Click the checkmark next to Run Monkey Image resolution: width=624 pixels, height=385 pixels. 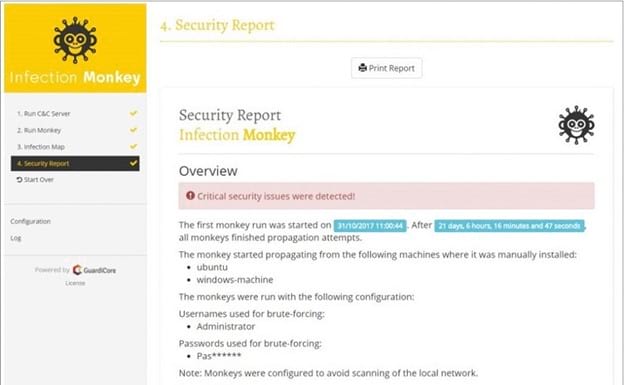[x=133, y=130]
